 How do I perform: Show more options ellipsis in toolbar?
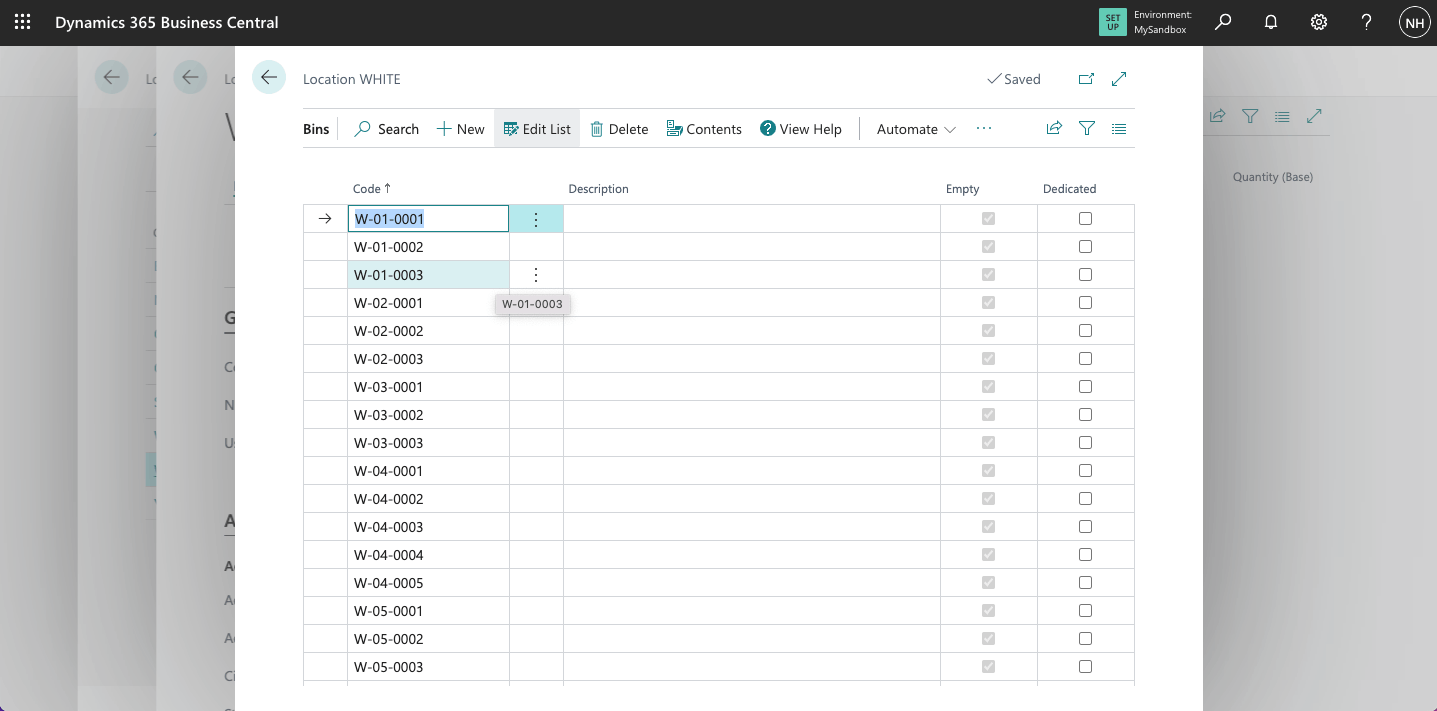pos(984,129)
